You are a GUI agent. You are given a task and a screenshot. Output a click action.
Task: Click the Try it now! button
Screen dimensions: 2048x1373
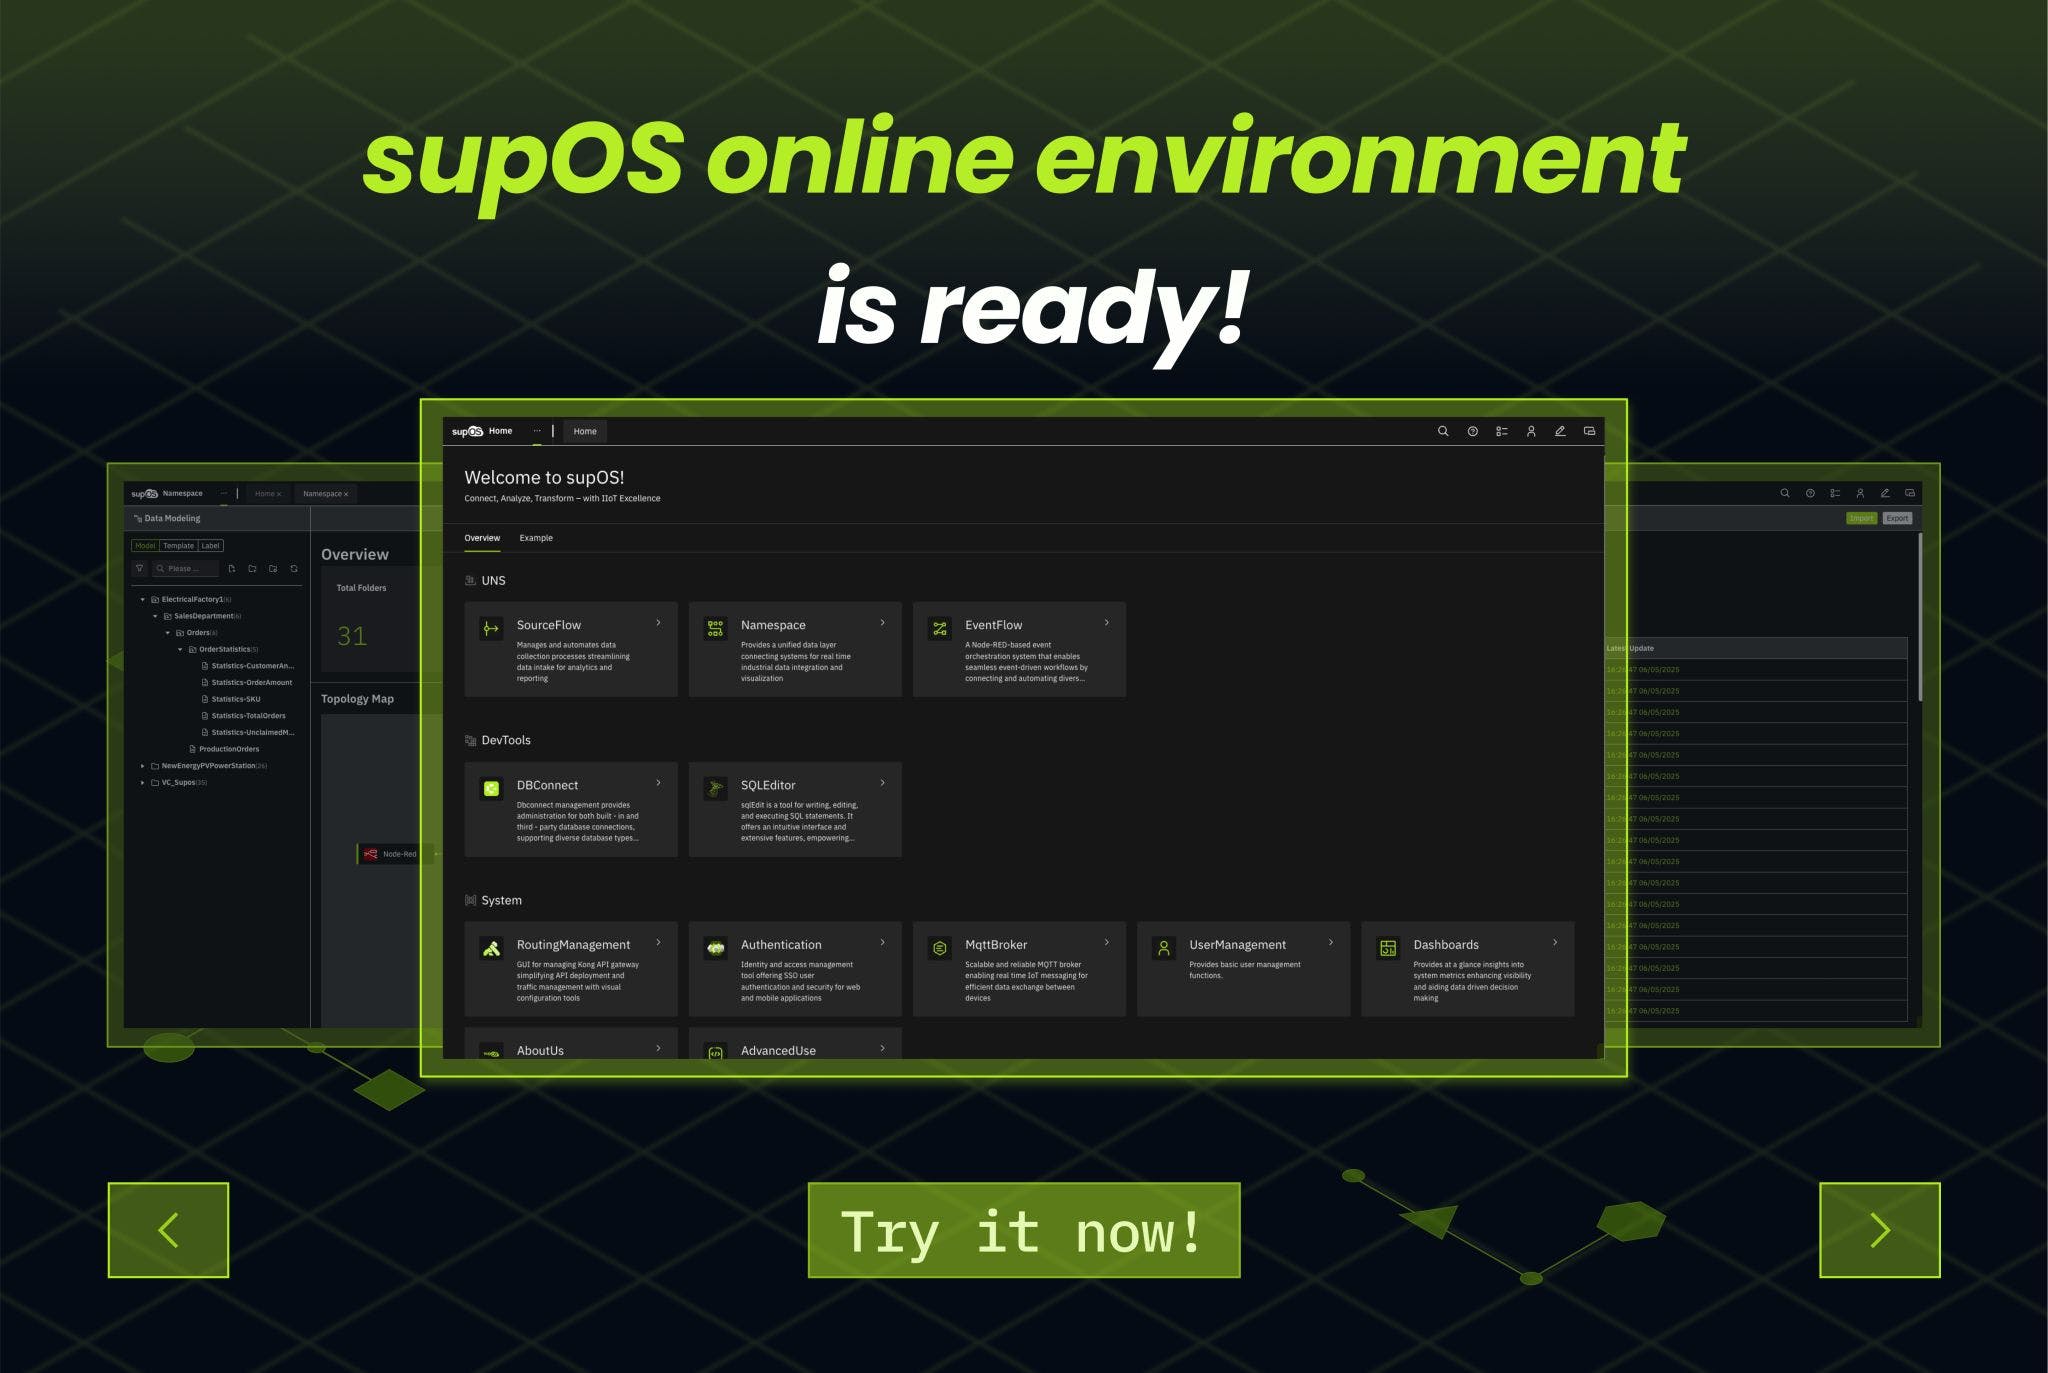coord(1024,1230)
